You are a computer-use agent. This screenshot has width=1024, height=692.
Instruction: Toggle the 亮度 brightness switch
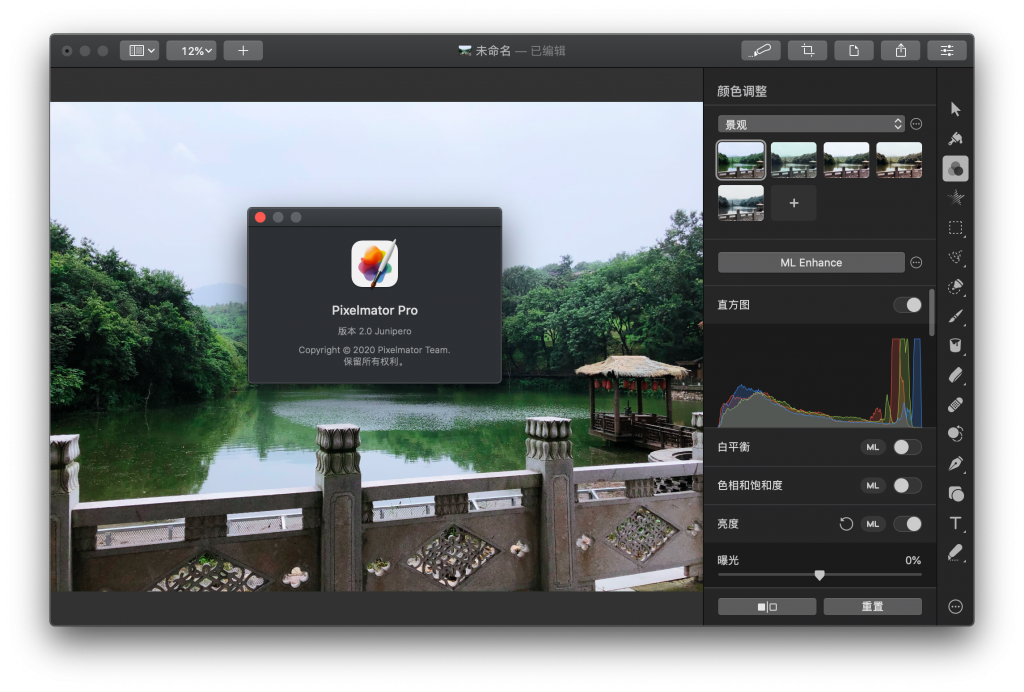click(x=908, y=524)
